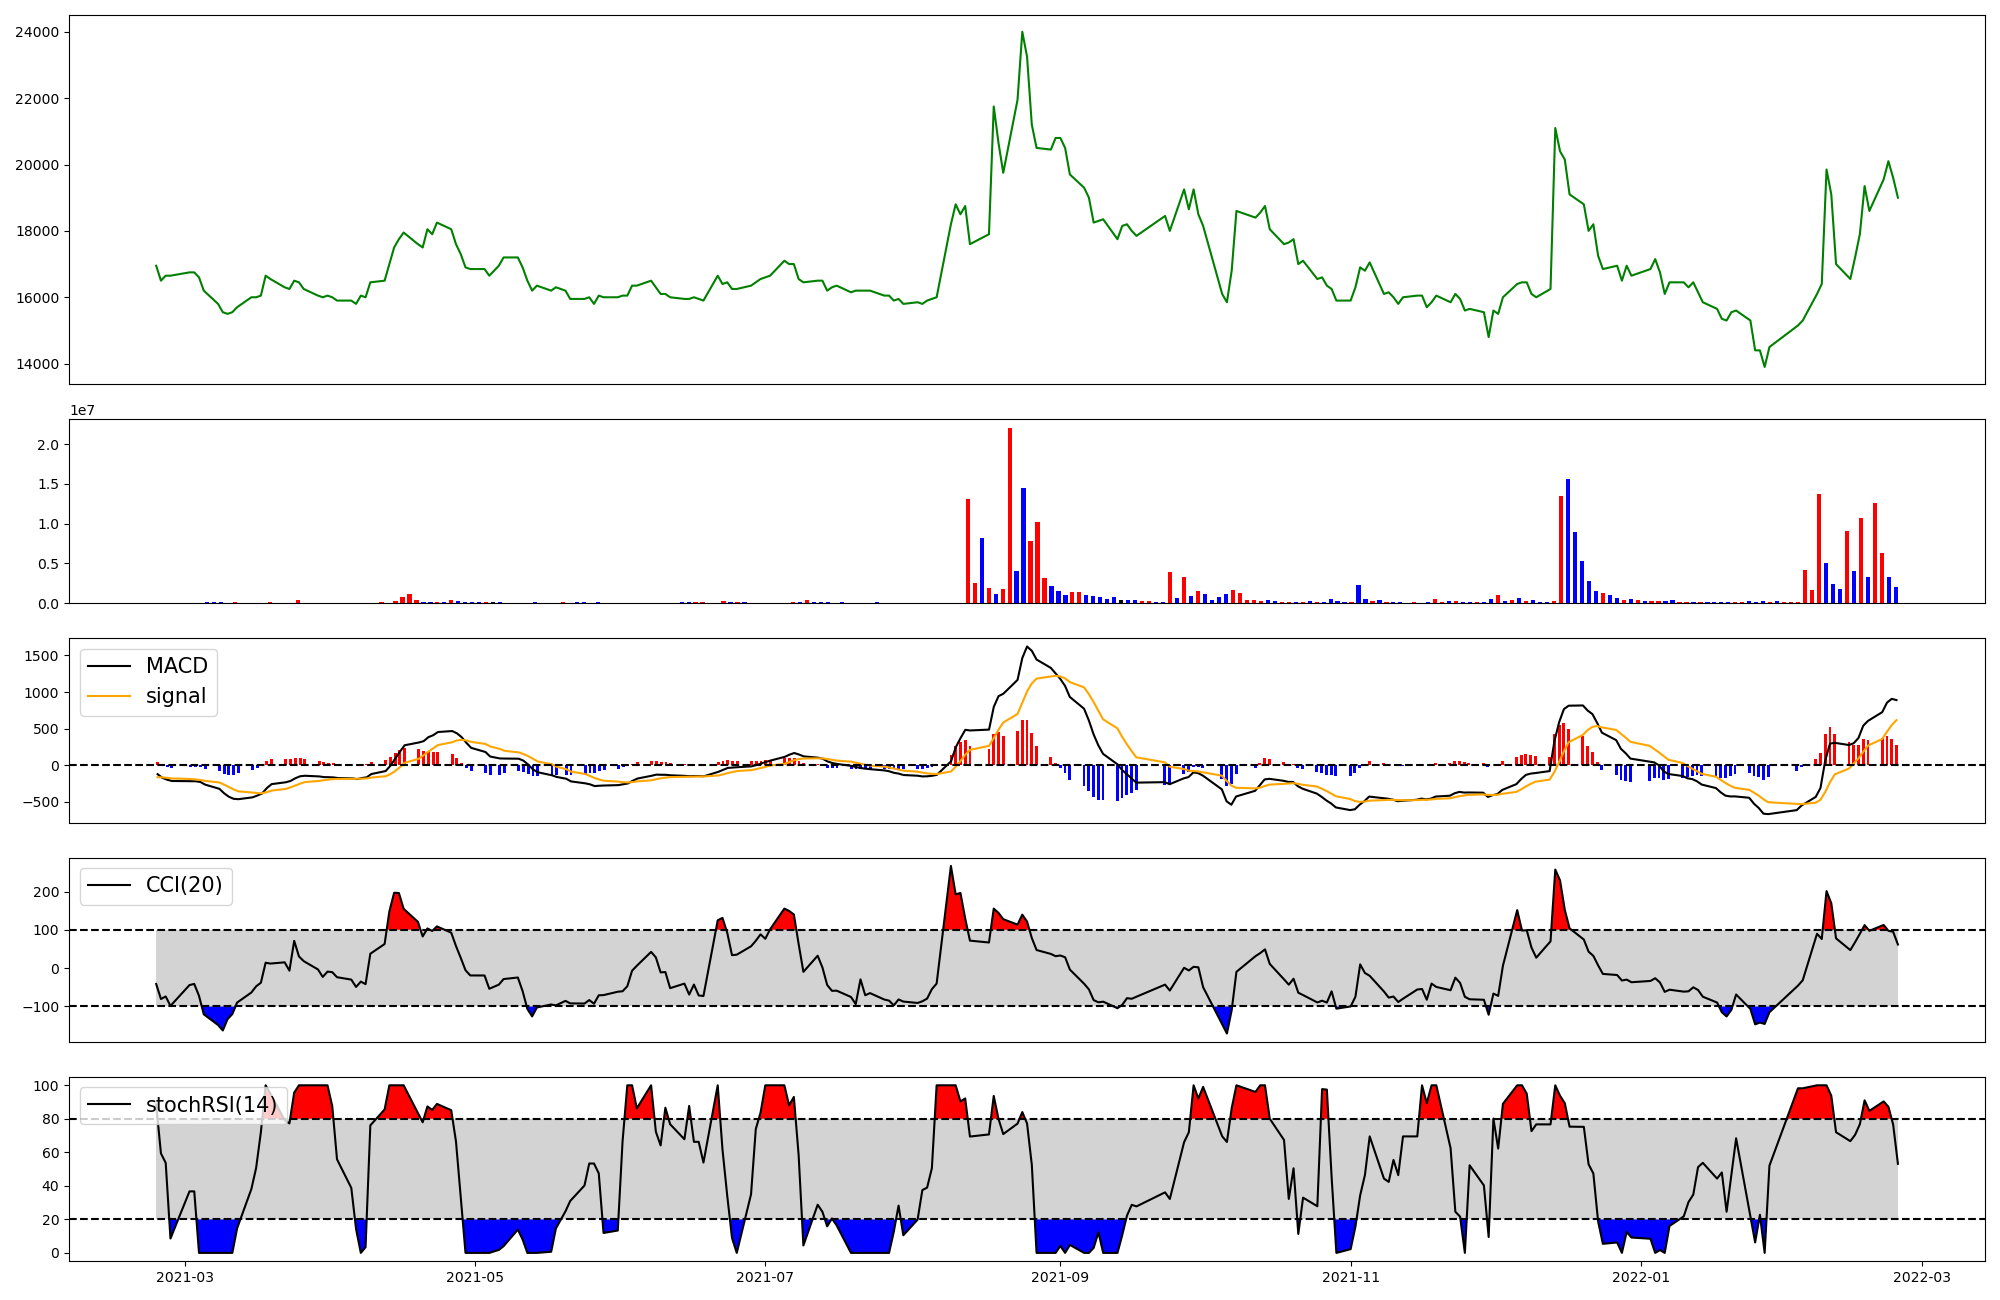
Task: Click the 1500 MACD axis label
Action: click(x=42, y=656)
